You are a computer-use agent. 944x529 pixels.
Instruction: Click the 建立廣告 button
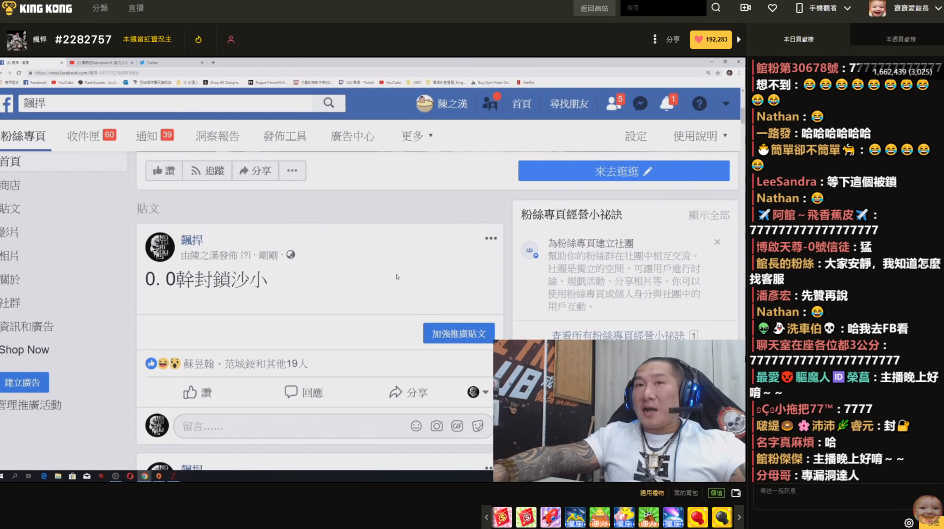click(x=24, y=382)
